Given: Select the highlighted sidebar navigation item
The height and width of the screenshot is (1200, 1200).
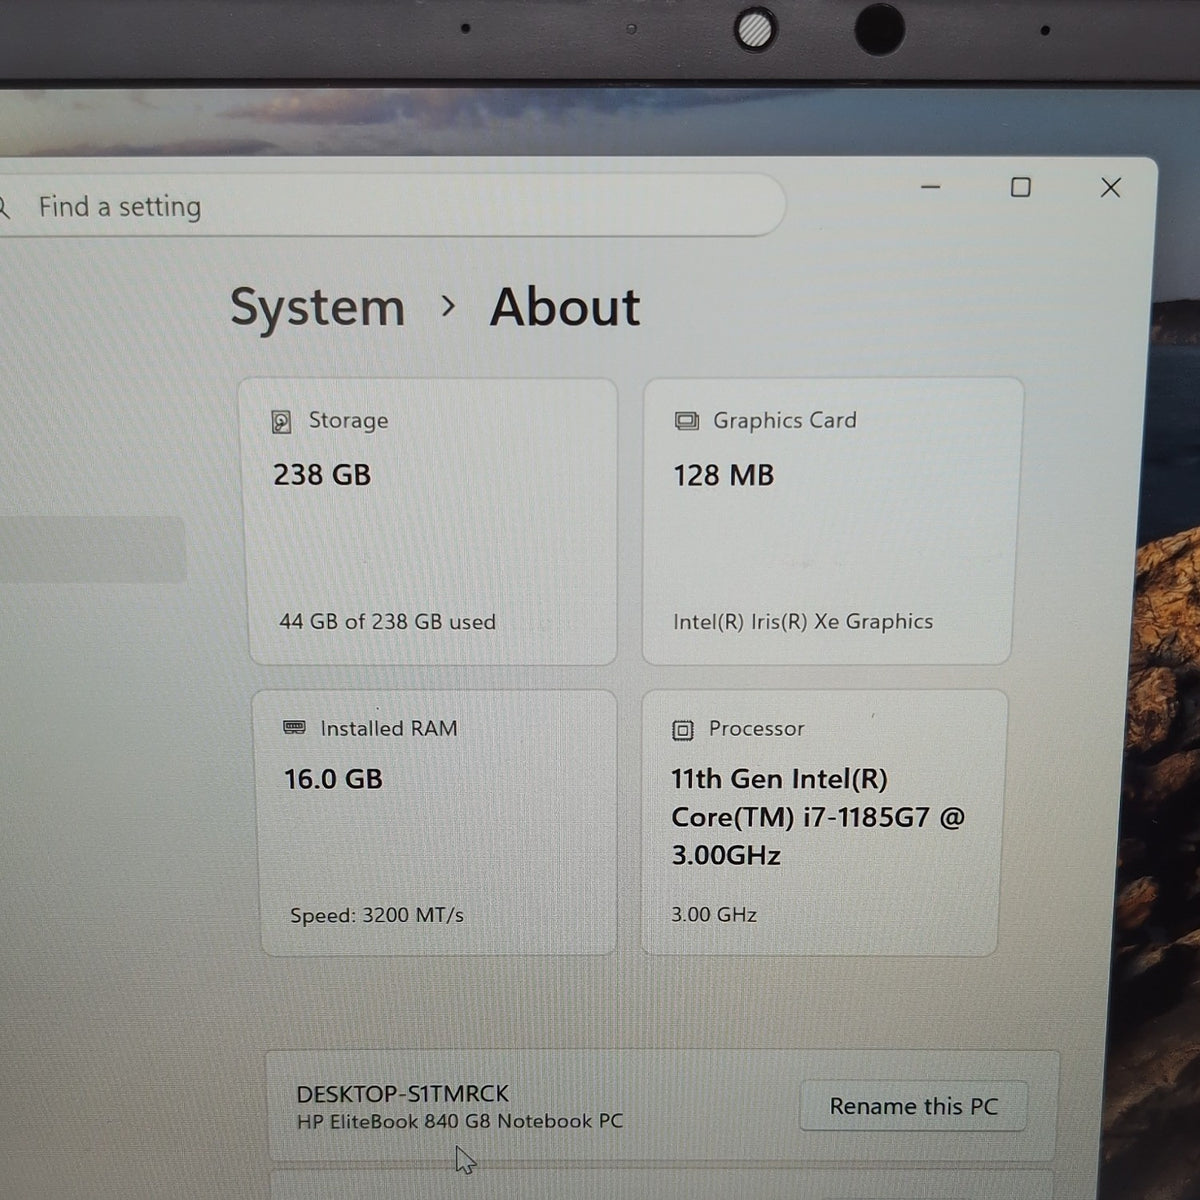Looking at the screenshot, I should 92,549.
